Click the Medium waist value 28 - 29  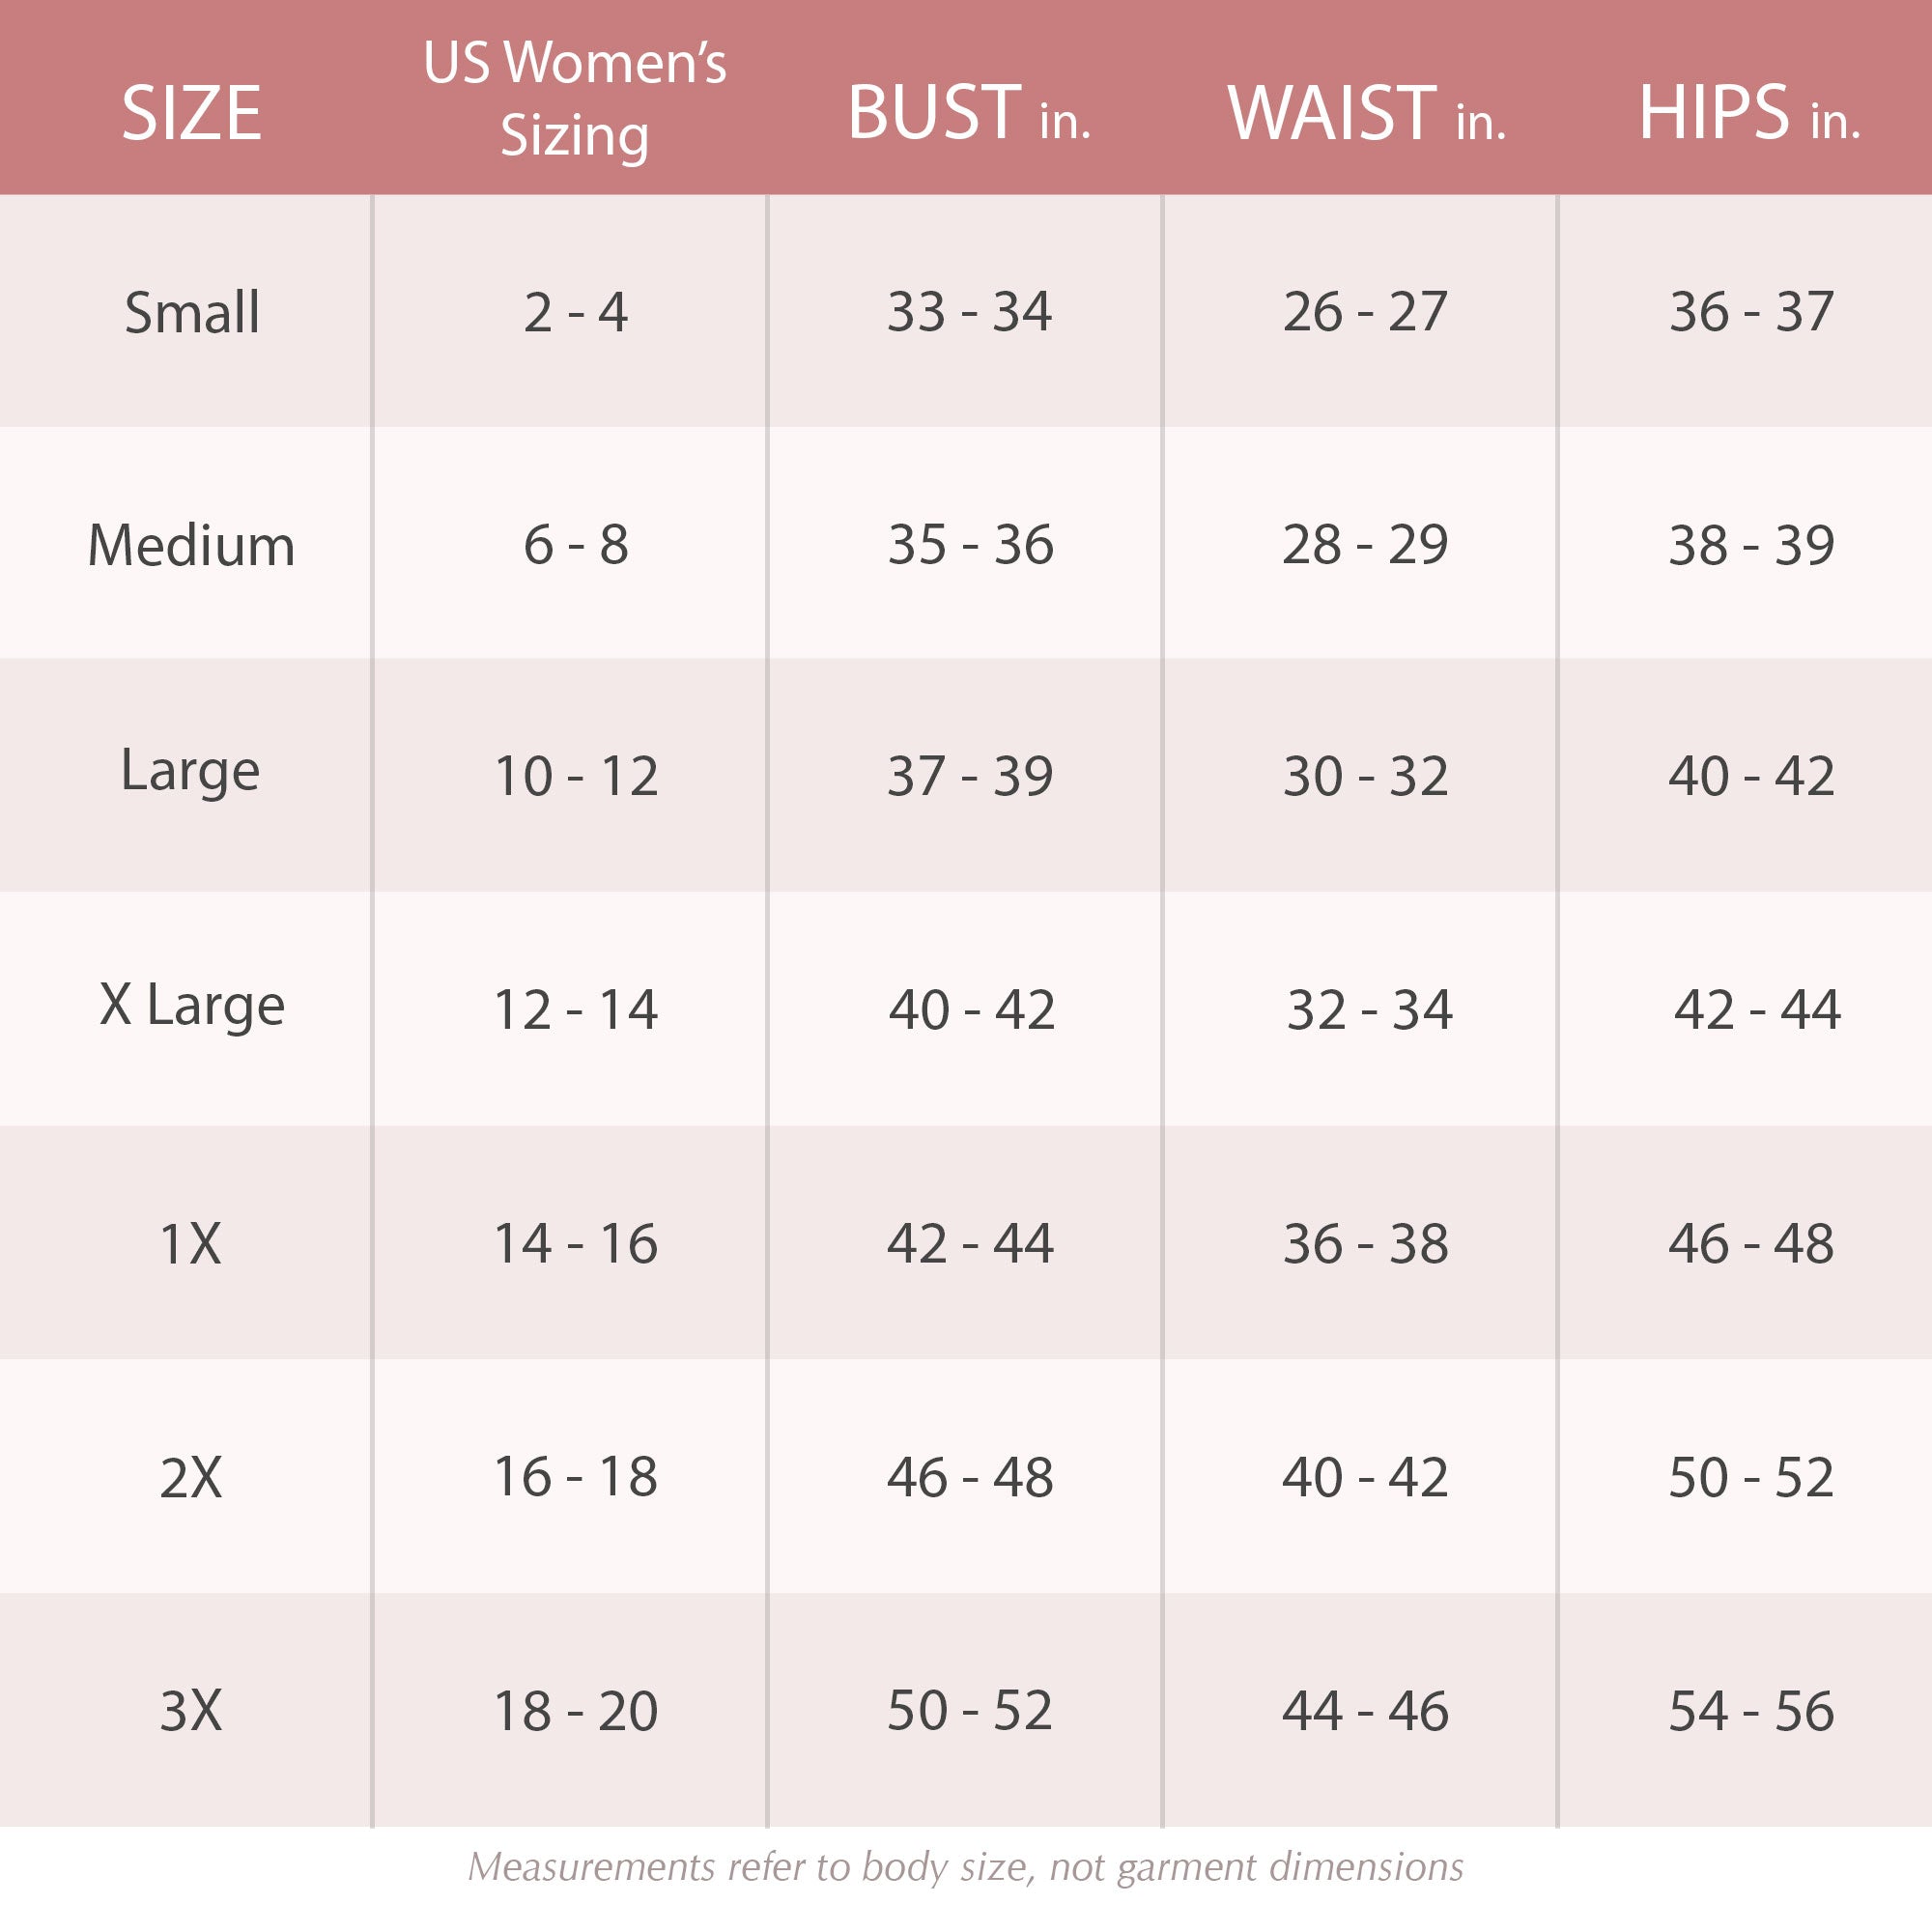1365,545
